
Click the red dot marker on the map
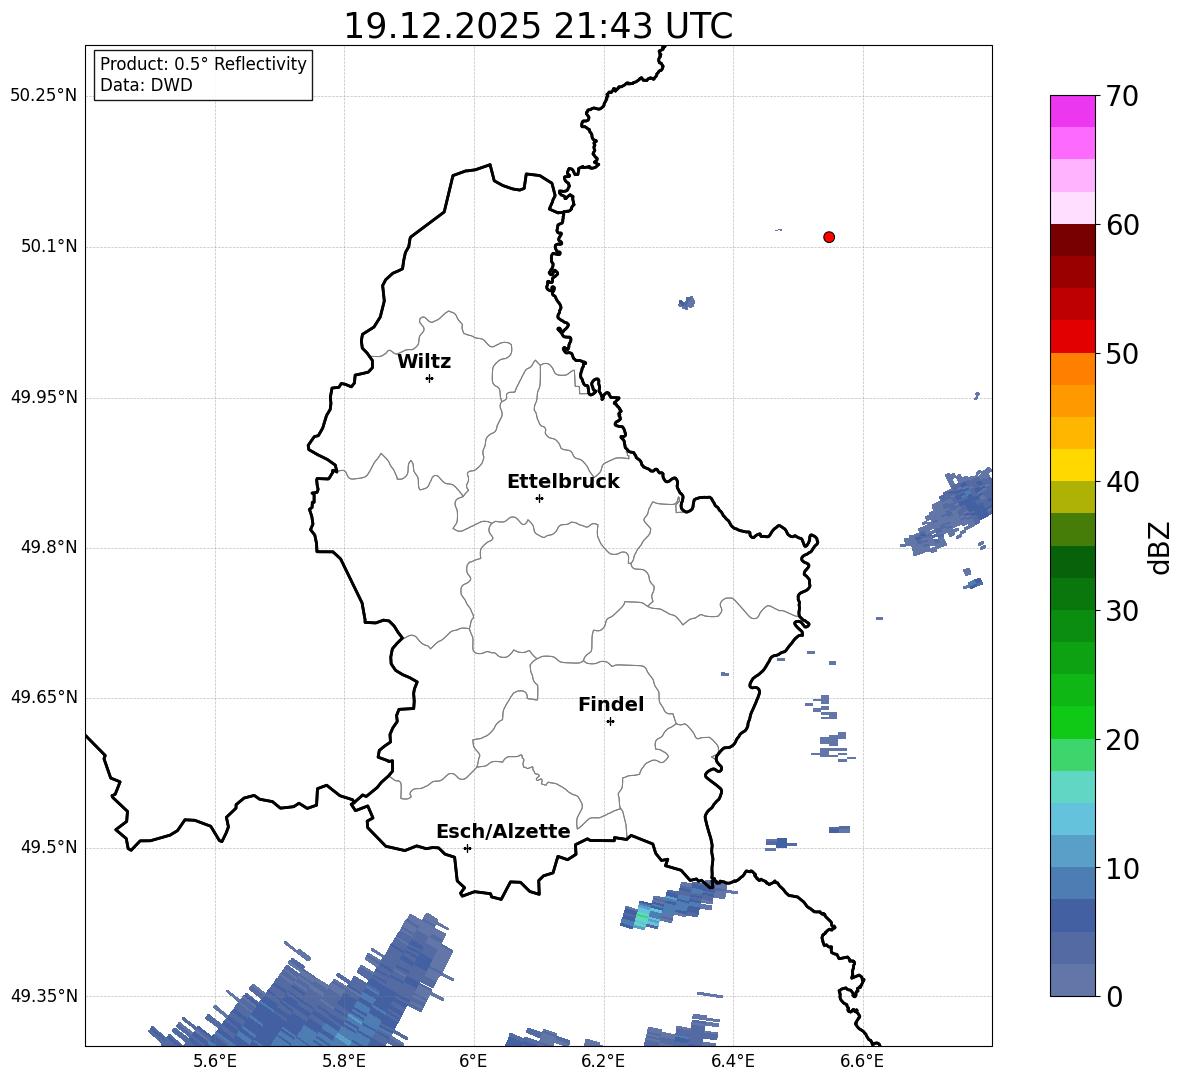(829, 237)
